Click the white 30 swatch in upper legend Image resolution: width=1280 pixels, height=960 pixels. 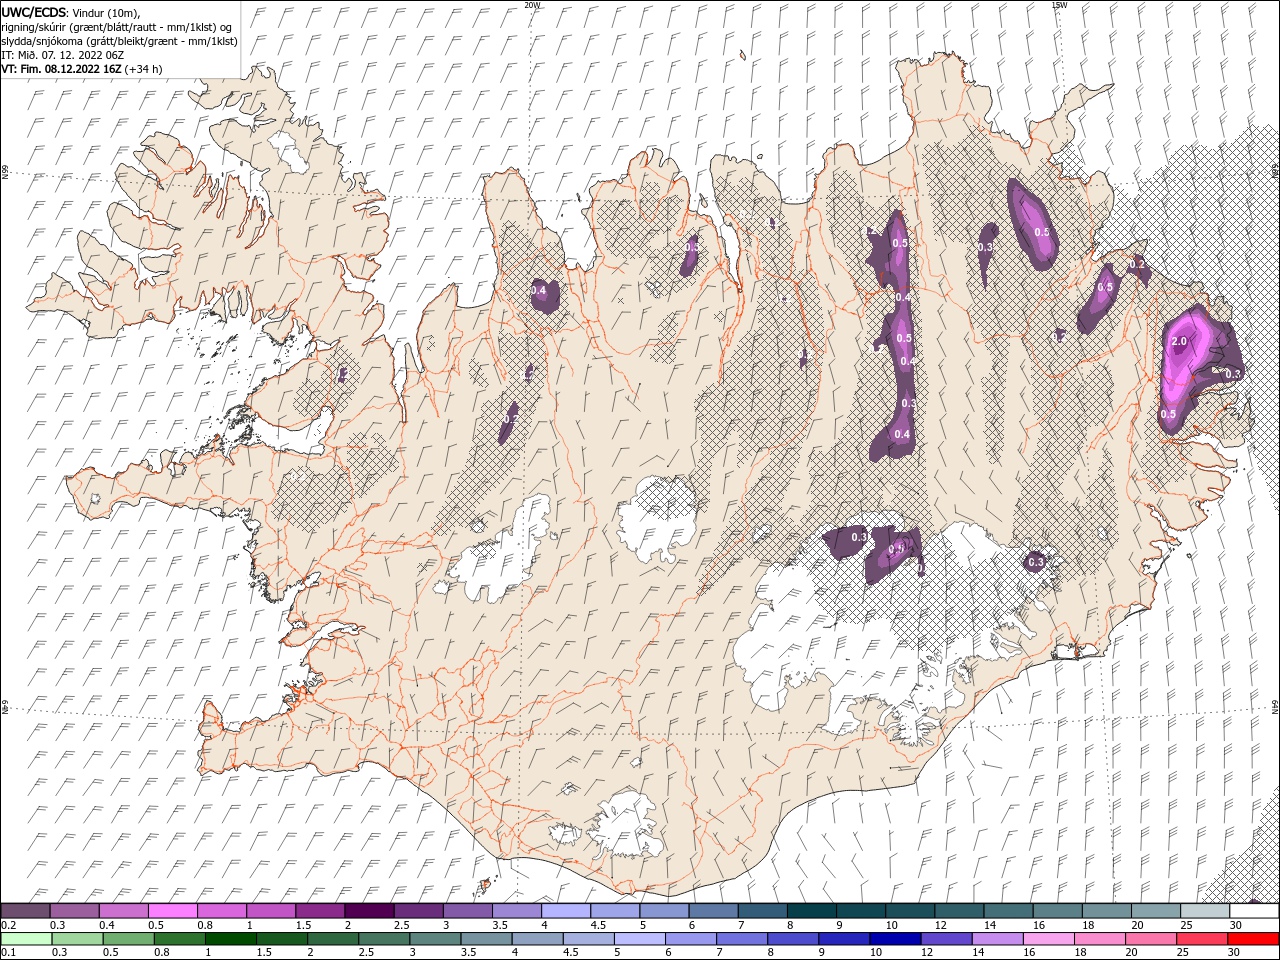pos(1254,911)
